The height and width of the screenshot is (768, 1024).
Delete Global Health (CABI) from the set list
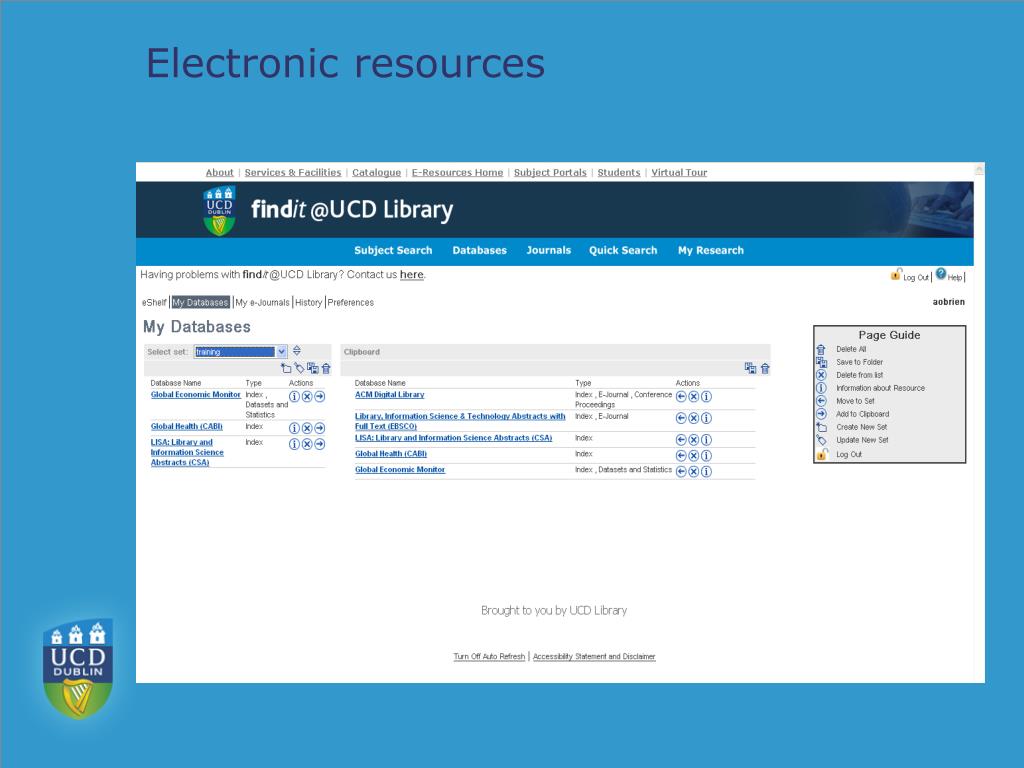click(307, 428)
